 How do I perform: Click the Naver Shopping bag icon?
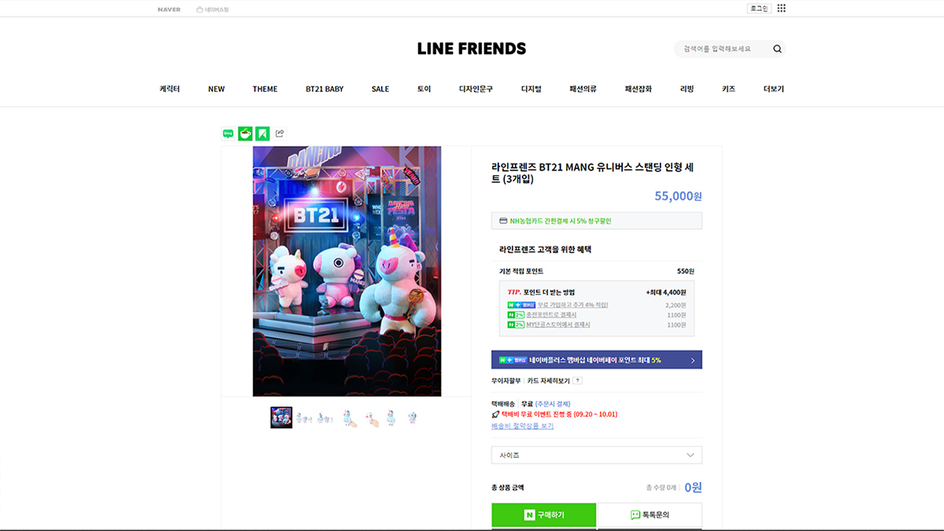click(x=200, y=10)
